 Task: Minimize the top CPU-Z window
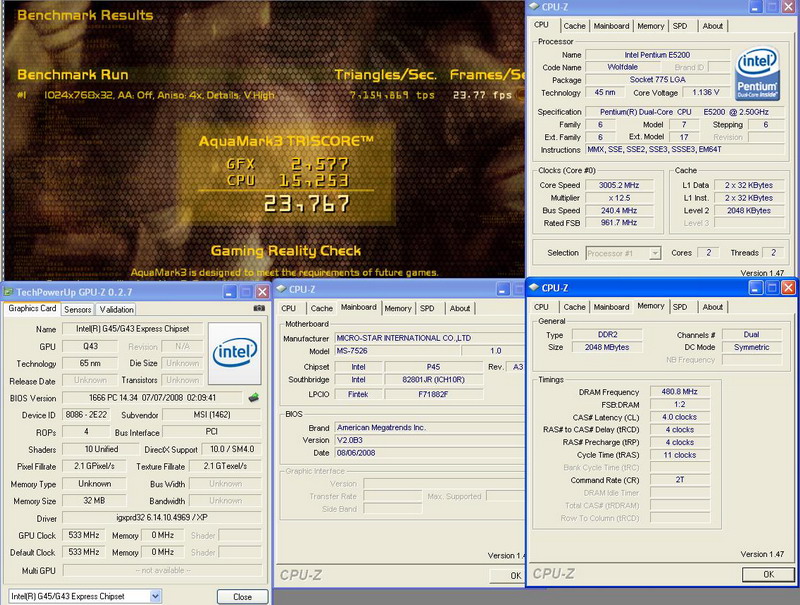click(x=756, y=7)
